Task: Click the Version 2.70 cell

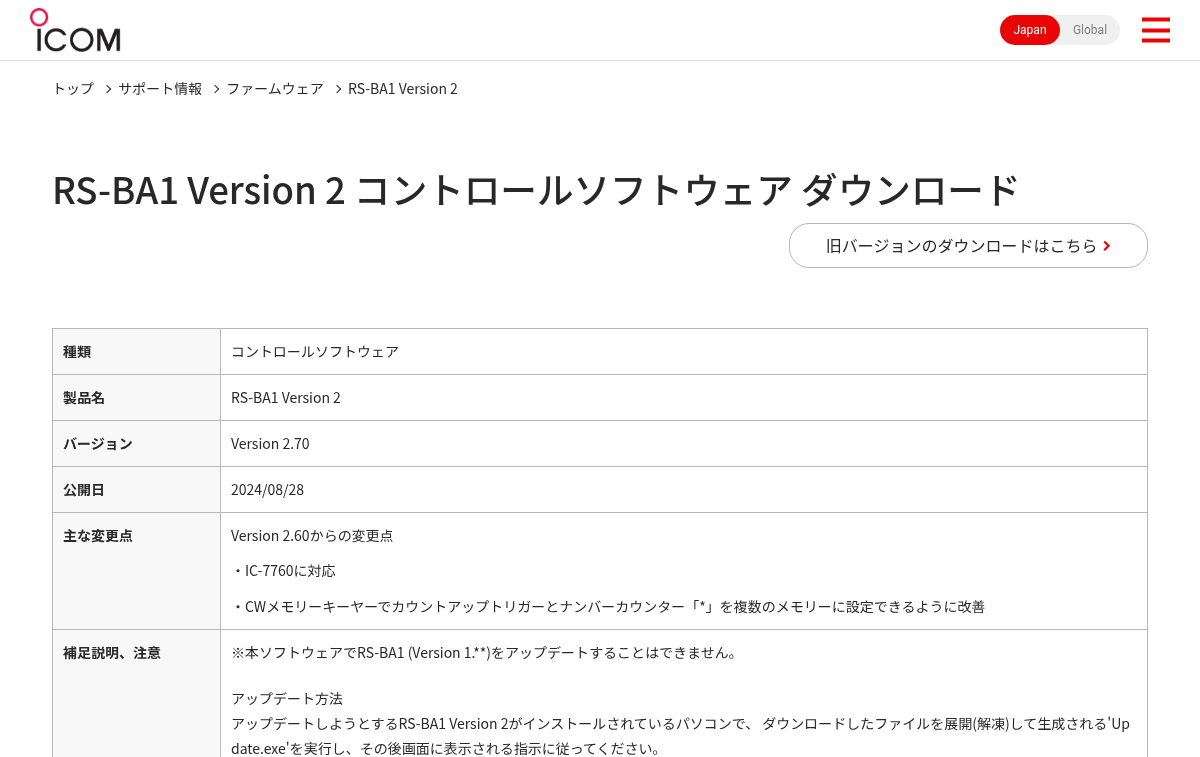Action: point(683,444)
